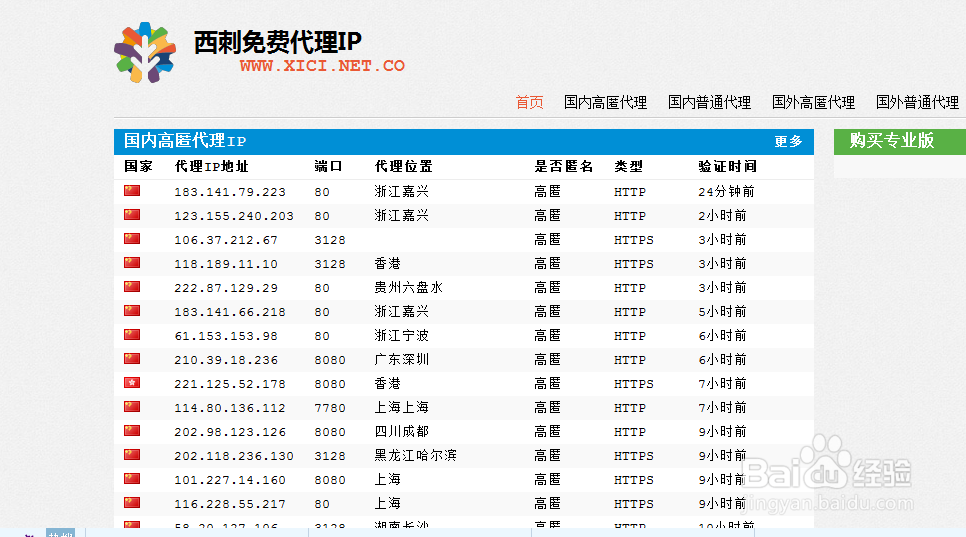Click location 浙江宁波
Viewport: 966px width, 537px height.
[x=402, y=336]
